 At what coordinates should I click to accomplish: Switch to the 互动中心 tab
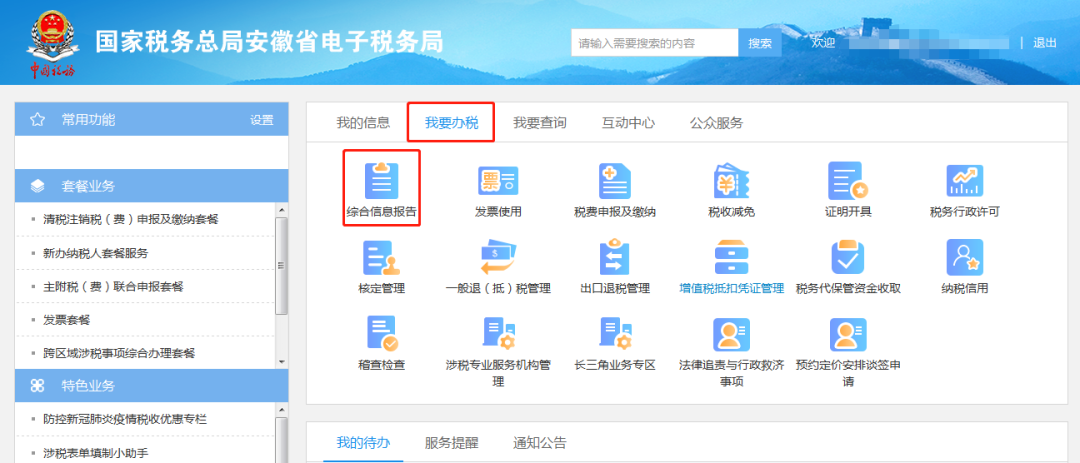[628, 123]
